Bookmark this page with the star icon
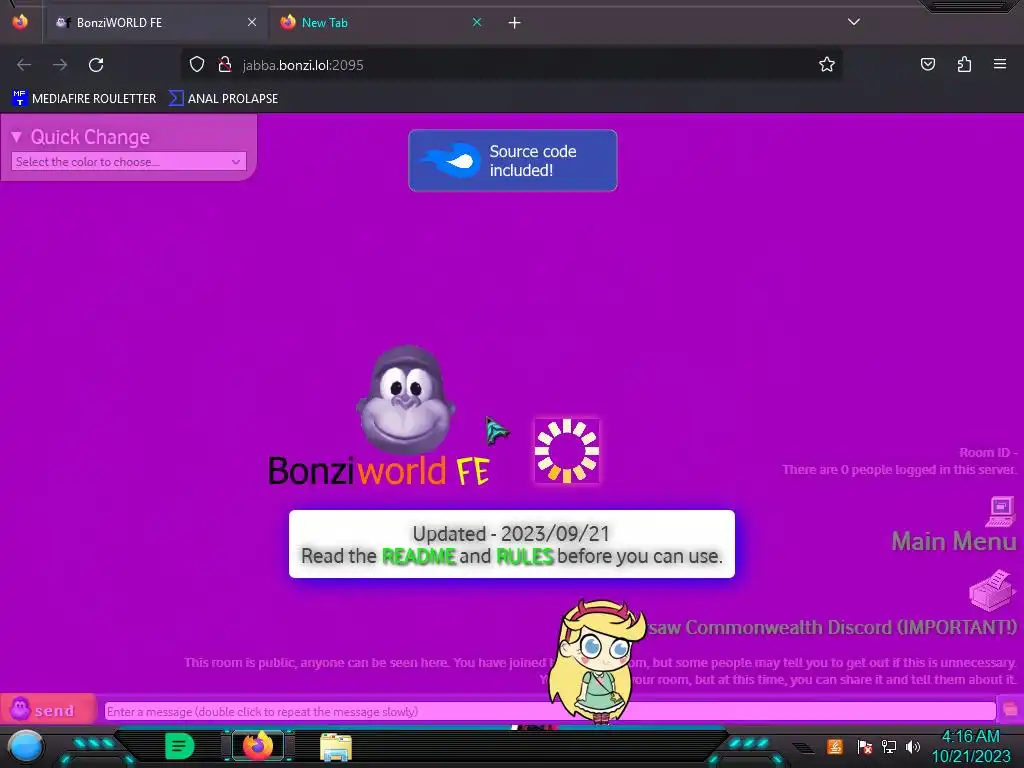 tap(827, 64)
